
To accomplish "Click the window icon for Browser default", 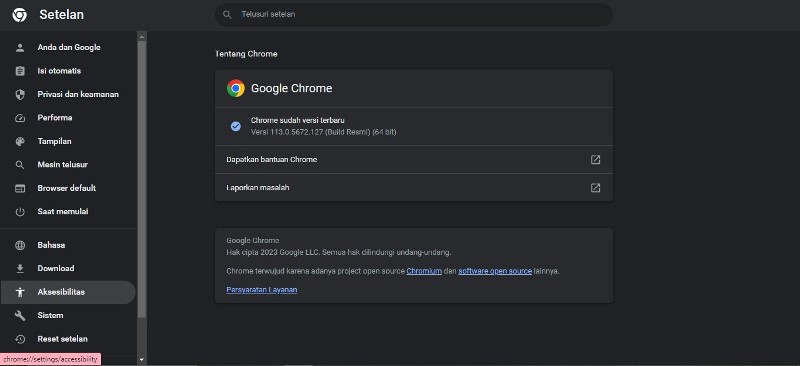I will [20, 188].
